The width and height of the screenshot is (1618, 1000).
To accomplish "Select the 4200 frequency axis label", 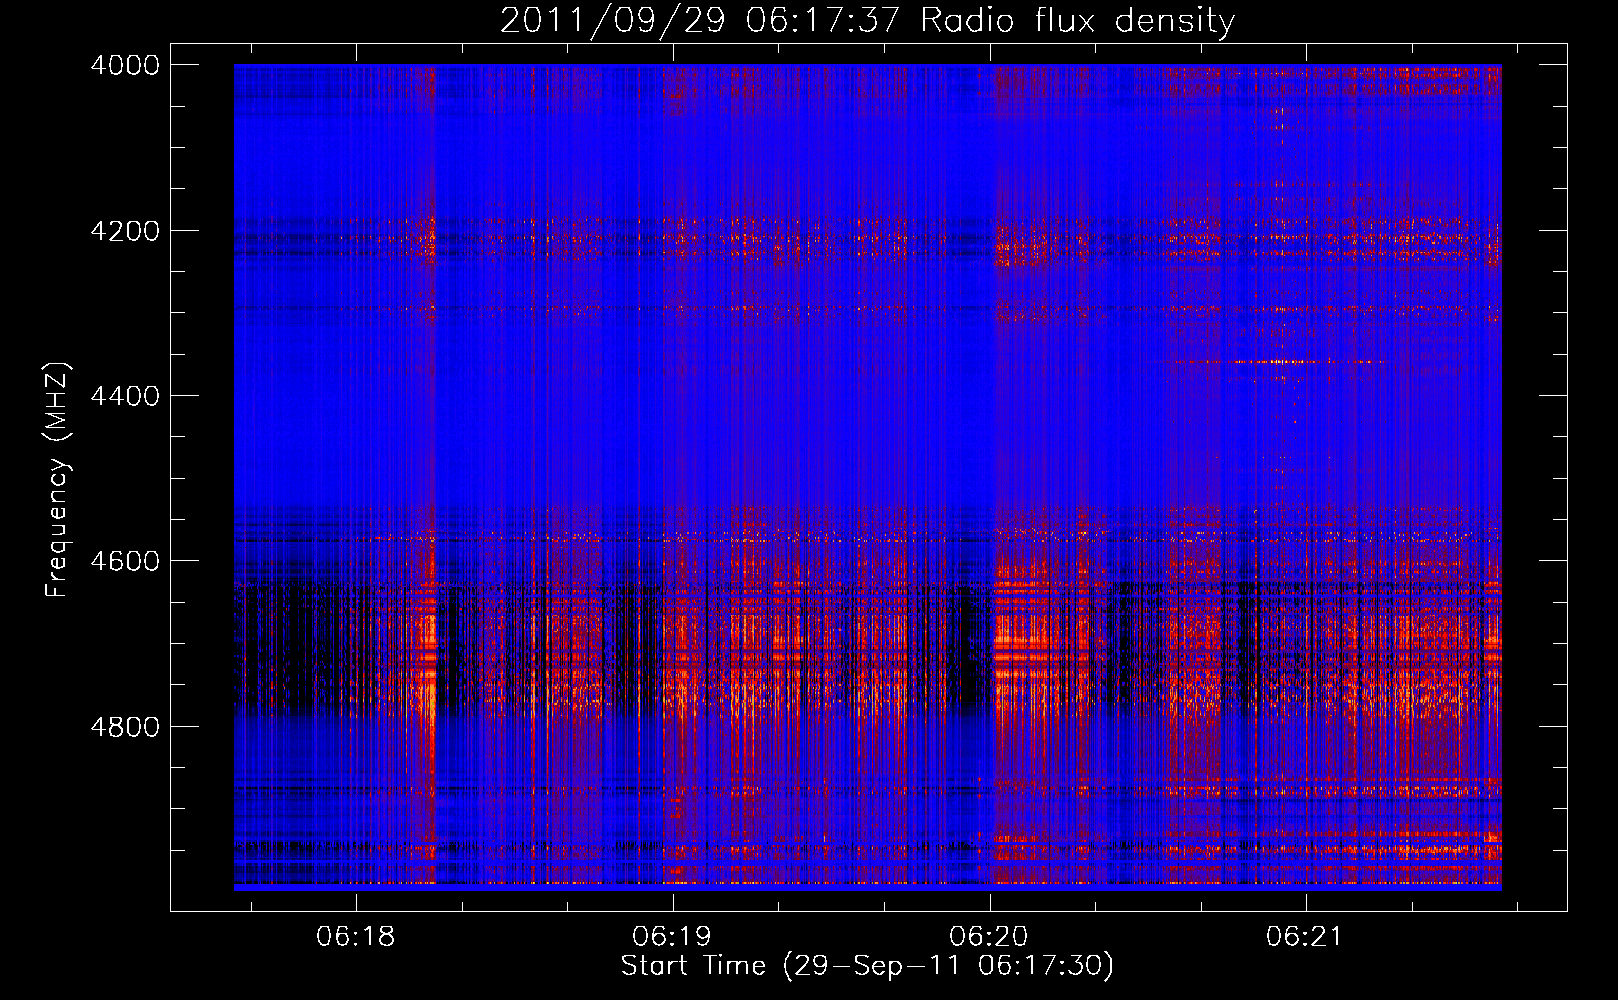I will pyautogui.click(x=125, y=231).
